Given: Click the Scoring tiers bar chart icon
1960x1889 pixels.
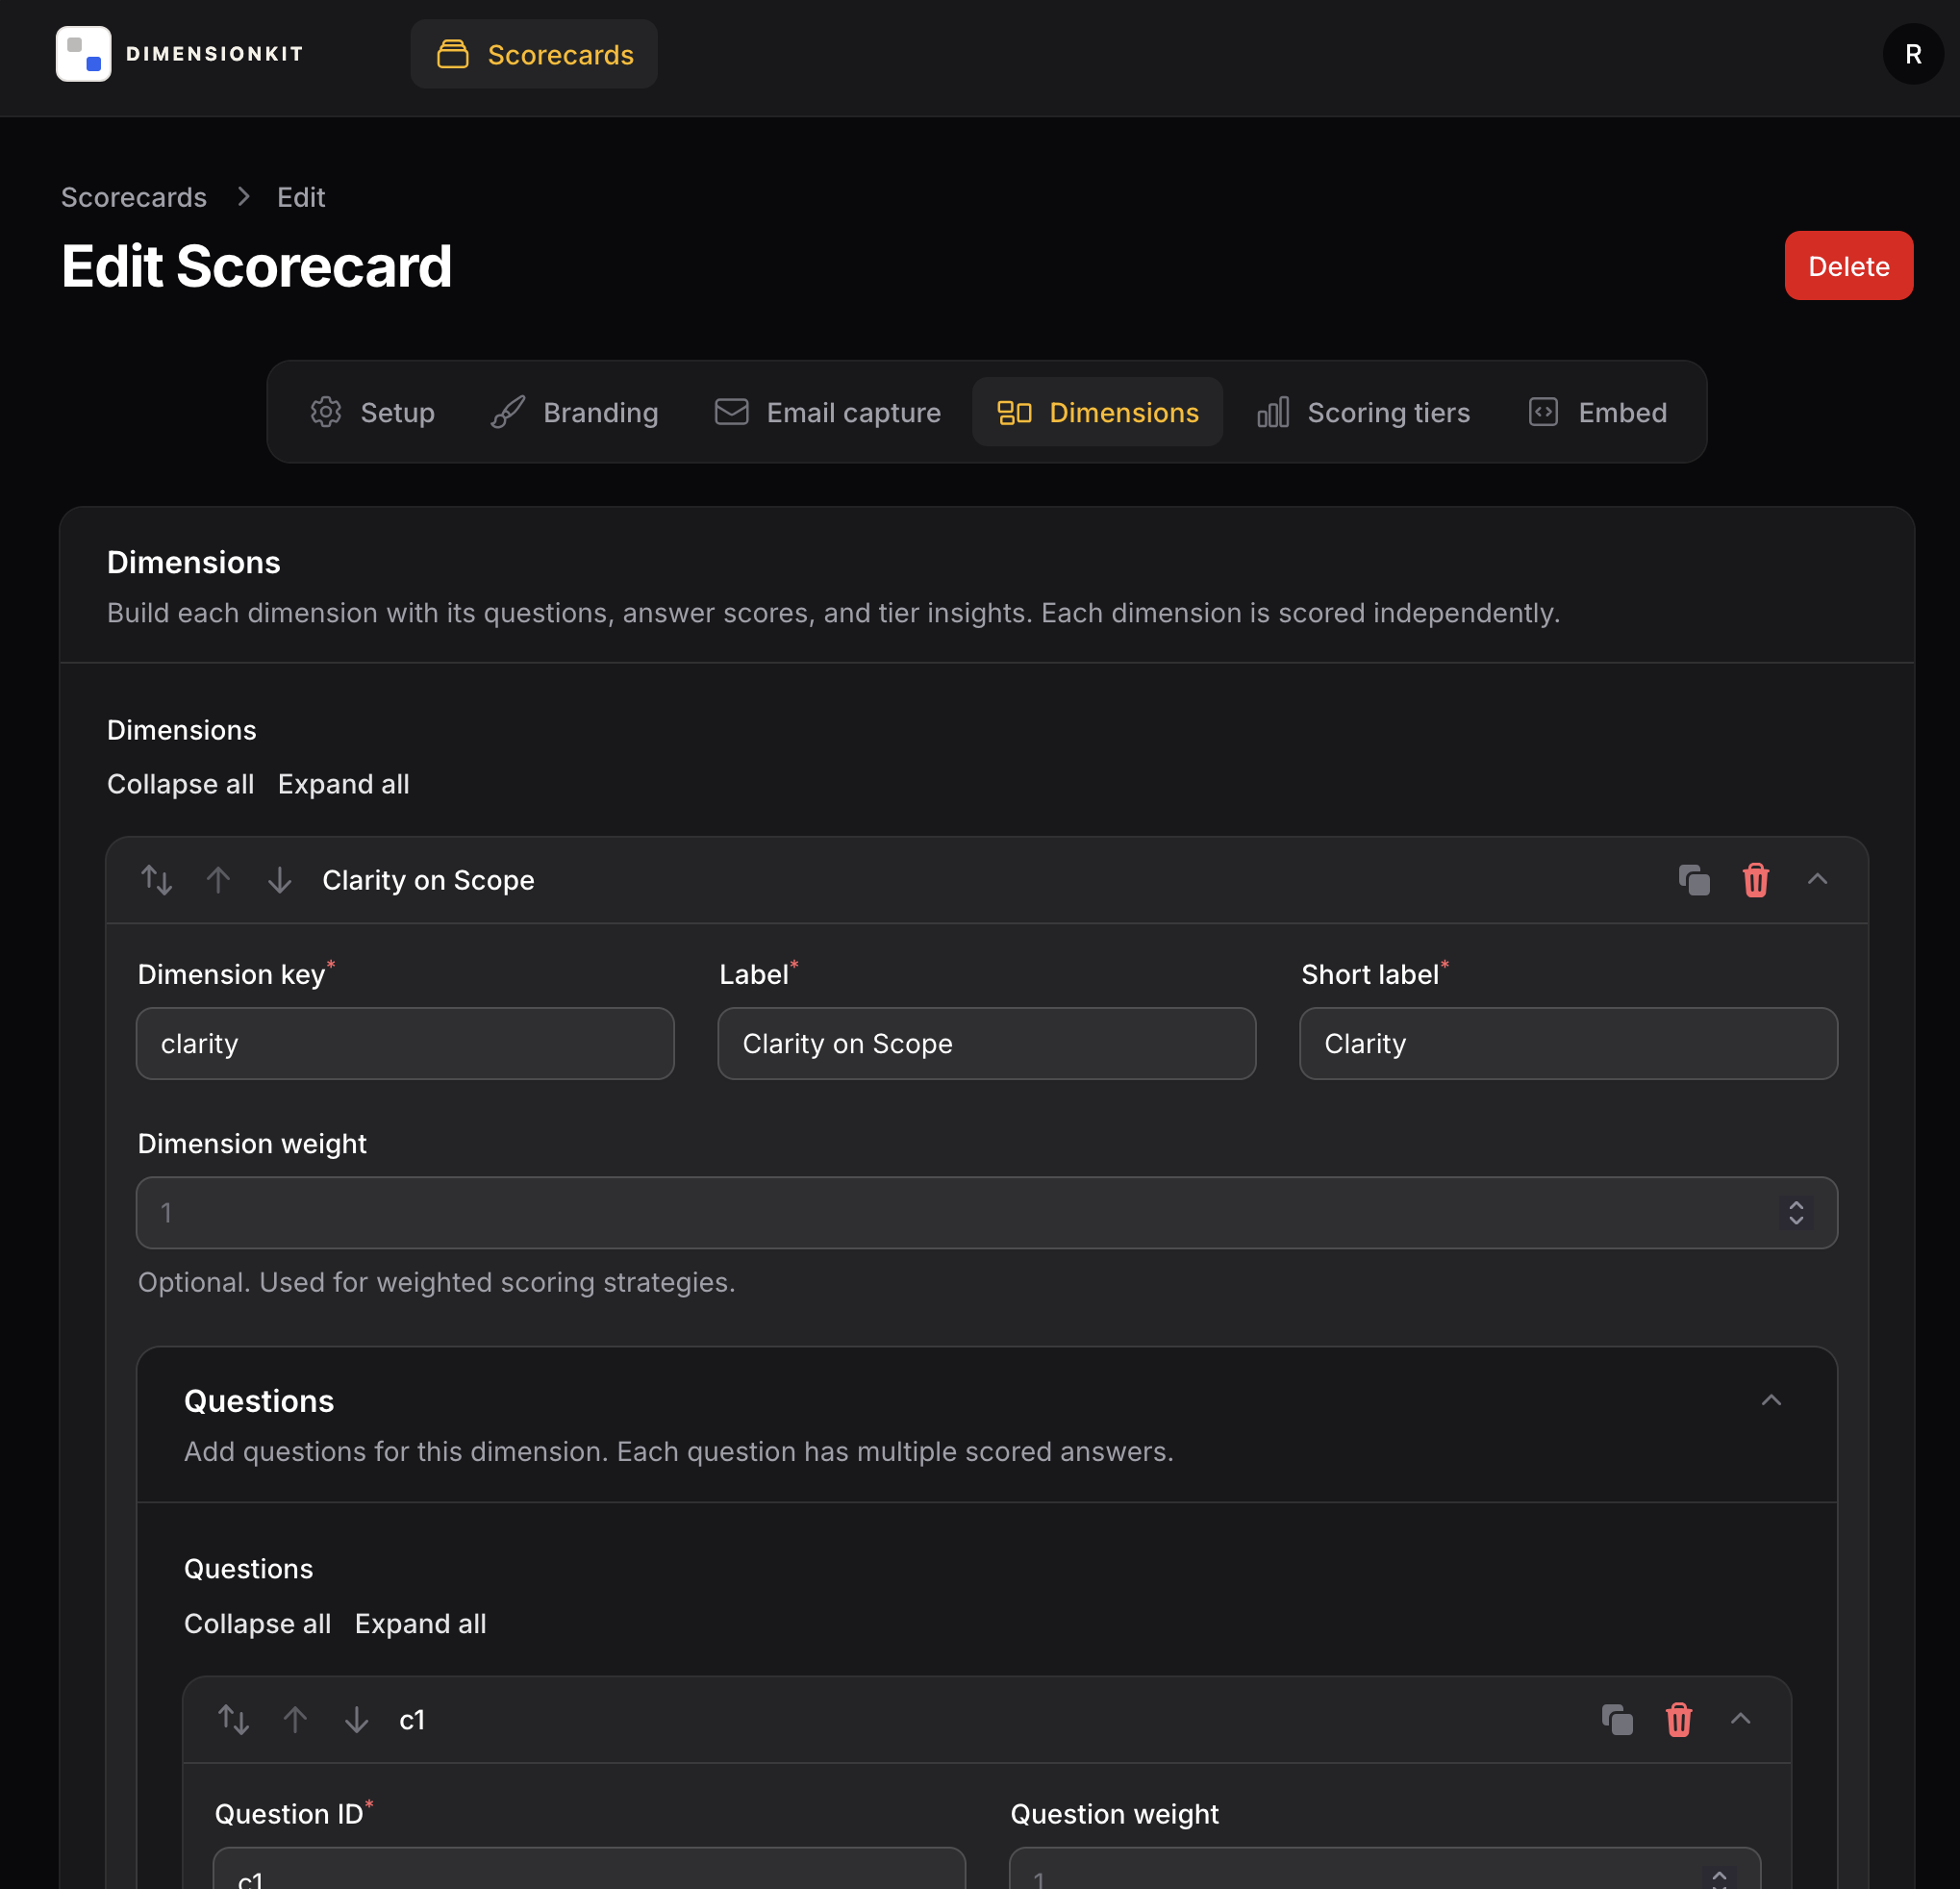Looking at the screenshot, I should click(1273, 412).
